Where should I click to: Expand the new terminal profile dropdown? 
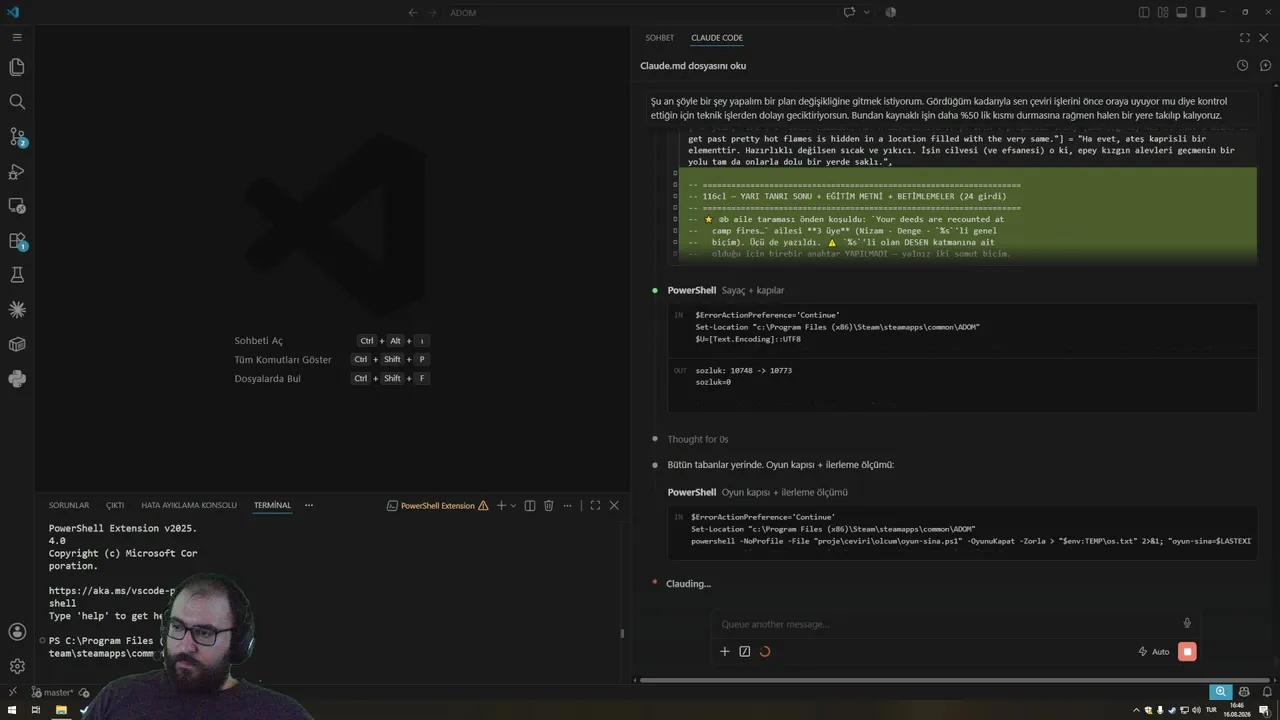coord(513,506)
